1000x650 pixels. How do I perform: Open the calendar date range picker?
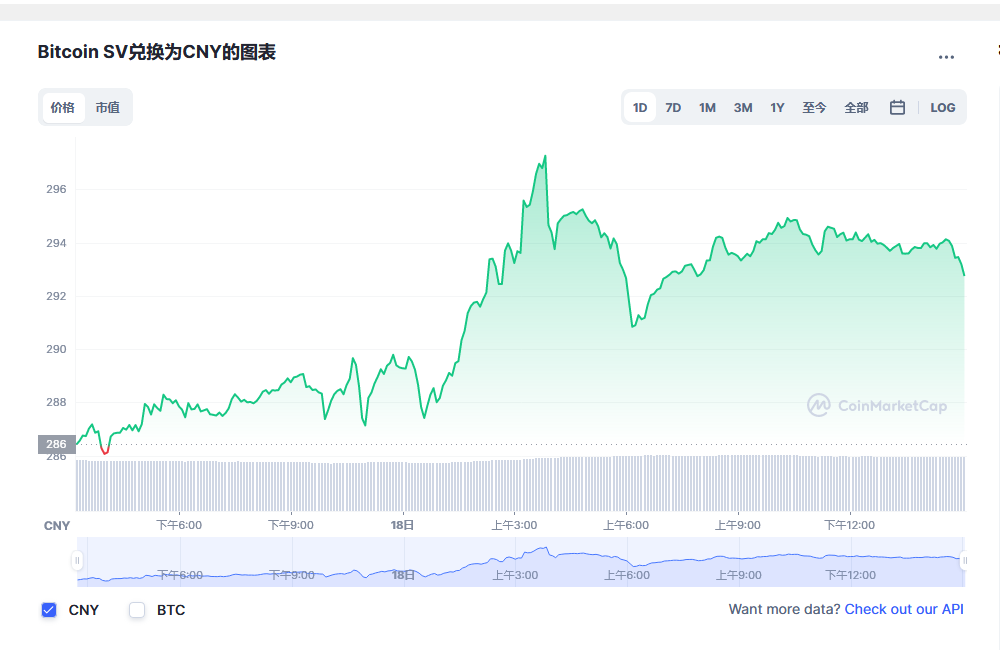point(897,107)
